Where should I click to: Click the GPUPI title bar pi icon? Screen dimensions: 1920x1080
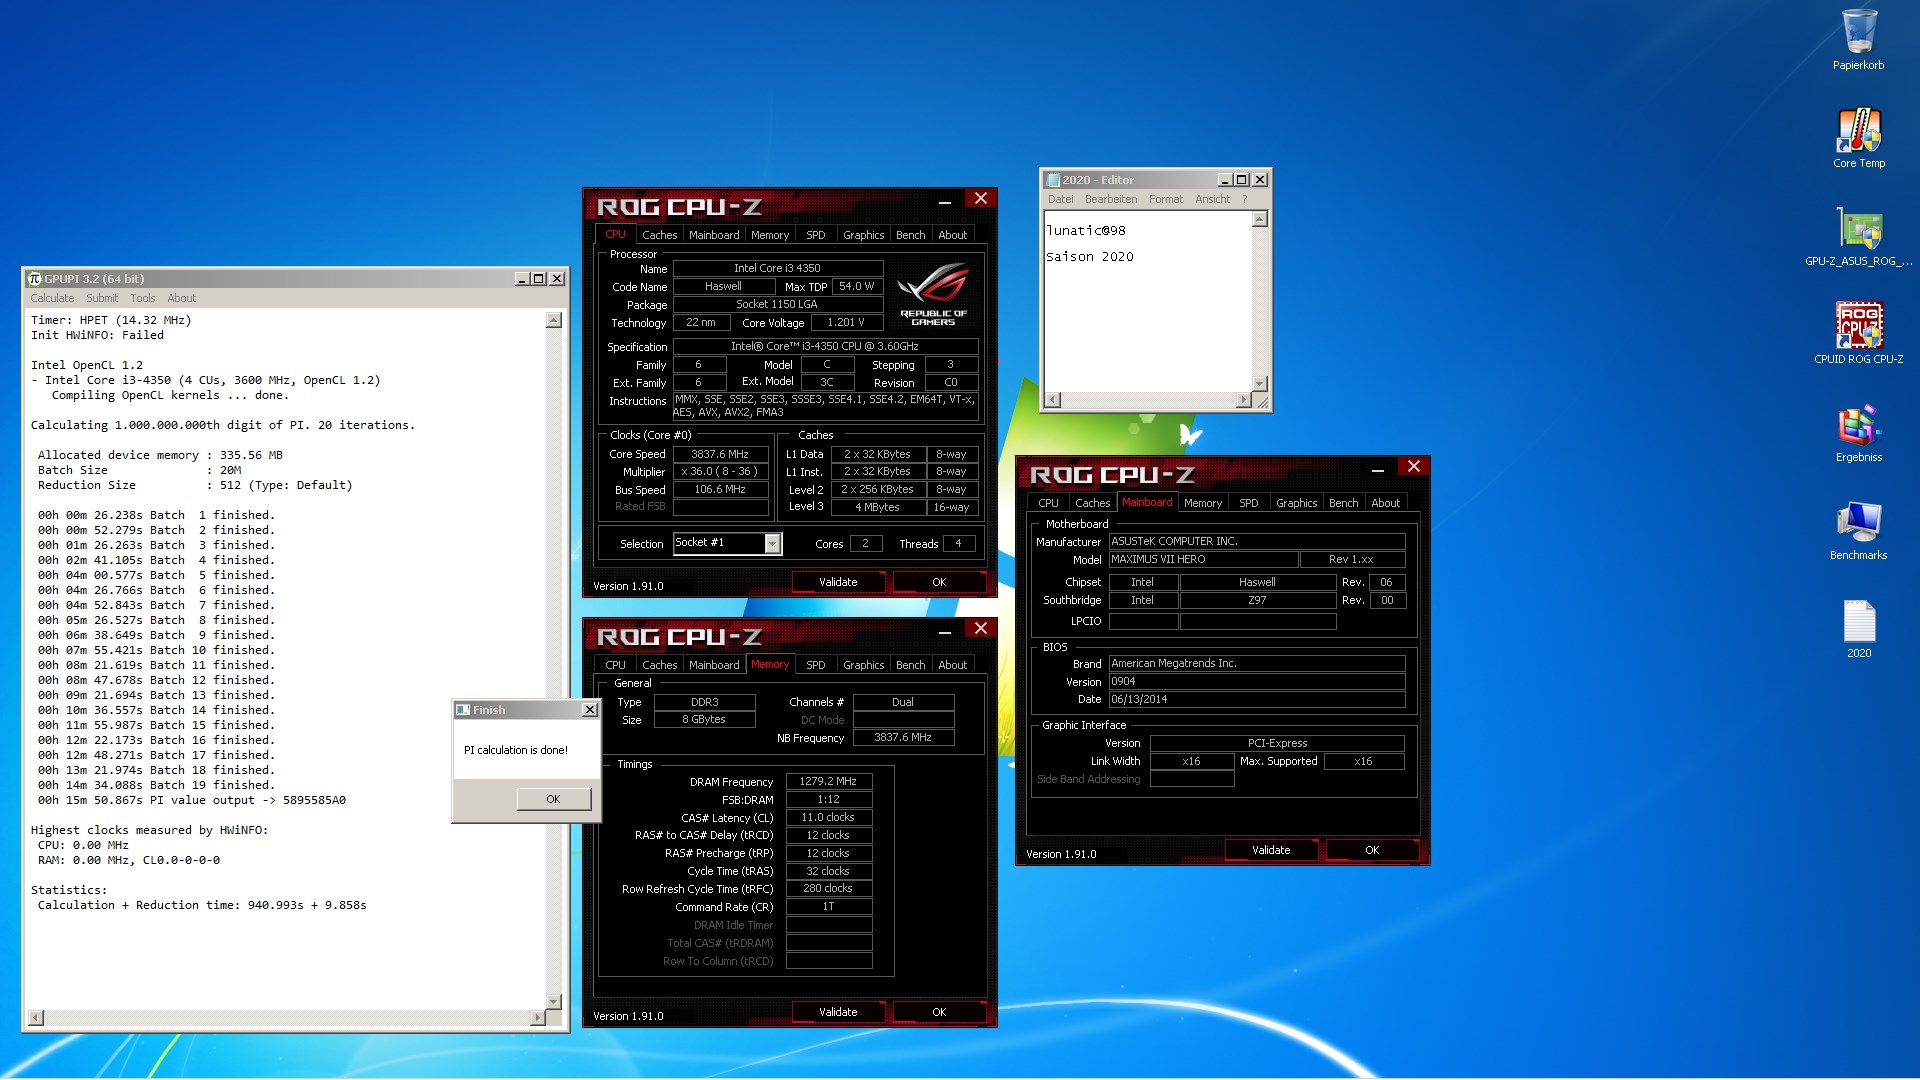(x=35, y=279)
